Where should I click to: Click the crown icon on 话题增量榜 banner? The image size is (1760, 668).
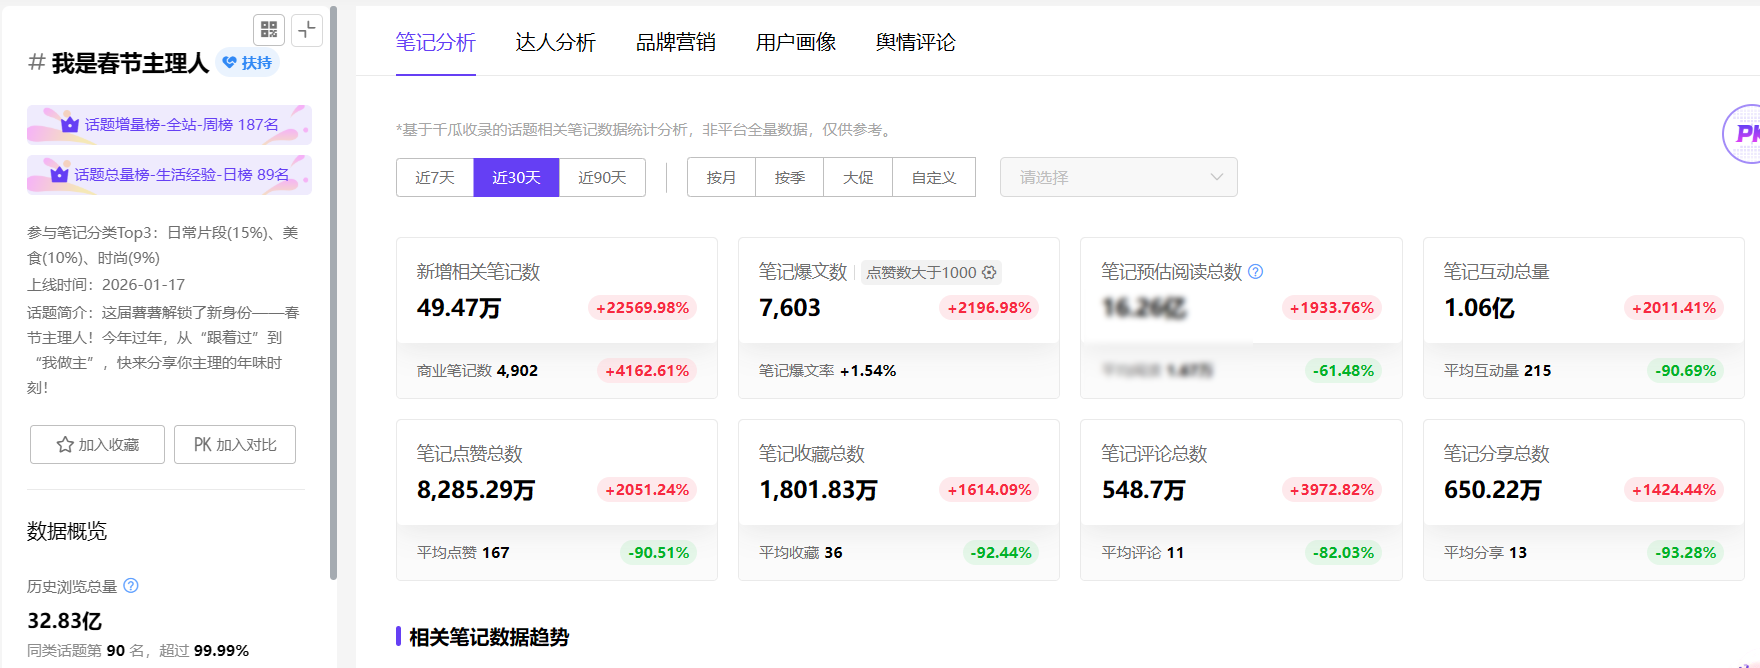(x=70, y=124)
